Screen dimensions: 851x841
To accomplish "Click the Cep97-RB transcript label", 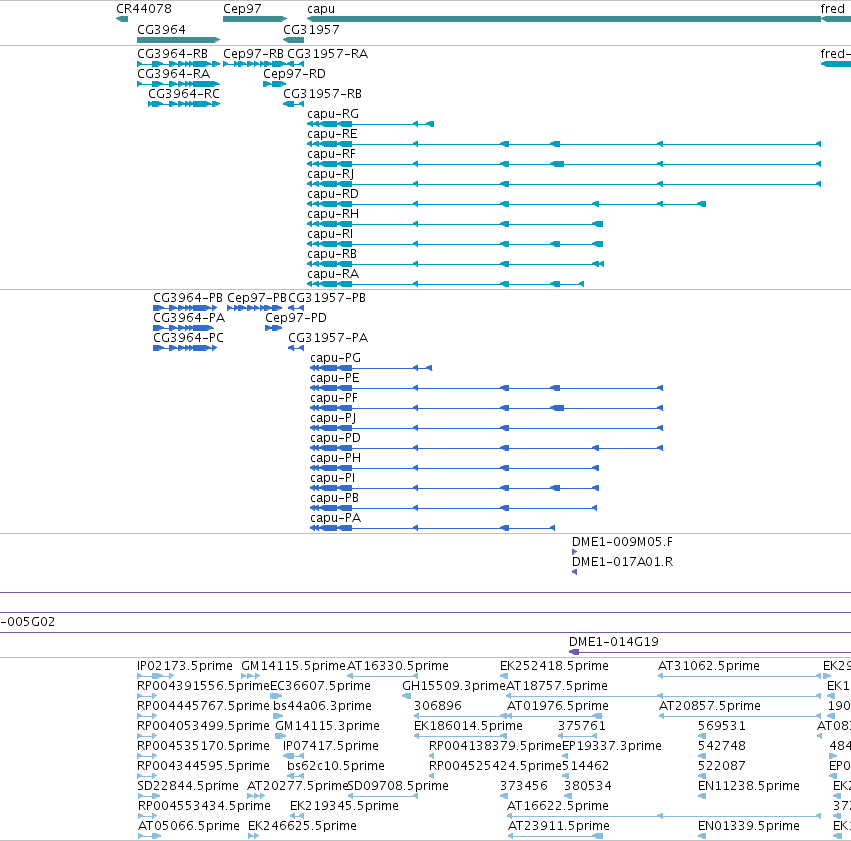I will (253, 54).
